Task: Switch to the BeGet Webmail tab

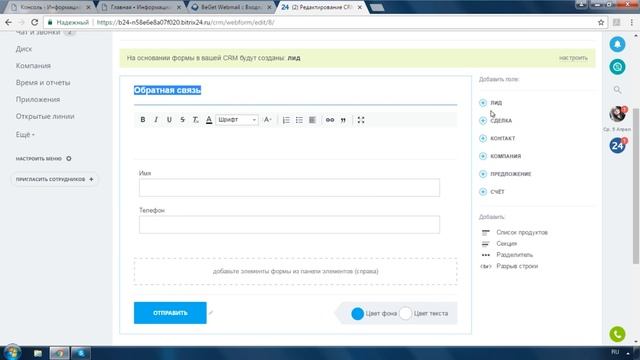Action: (x=232, y=7)
